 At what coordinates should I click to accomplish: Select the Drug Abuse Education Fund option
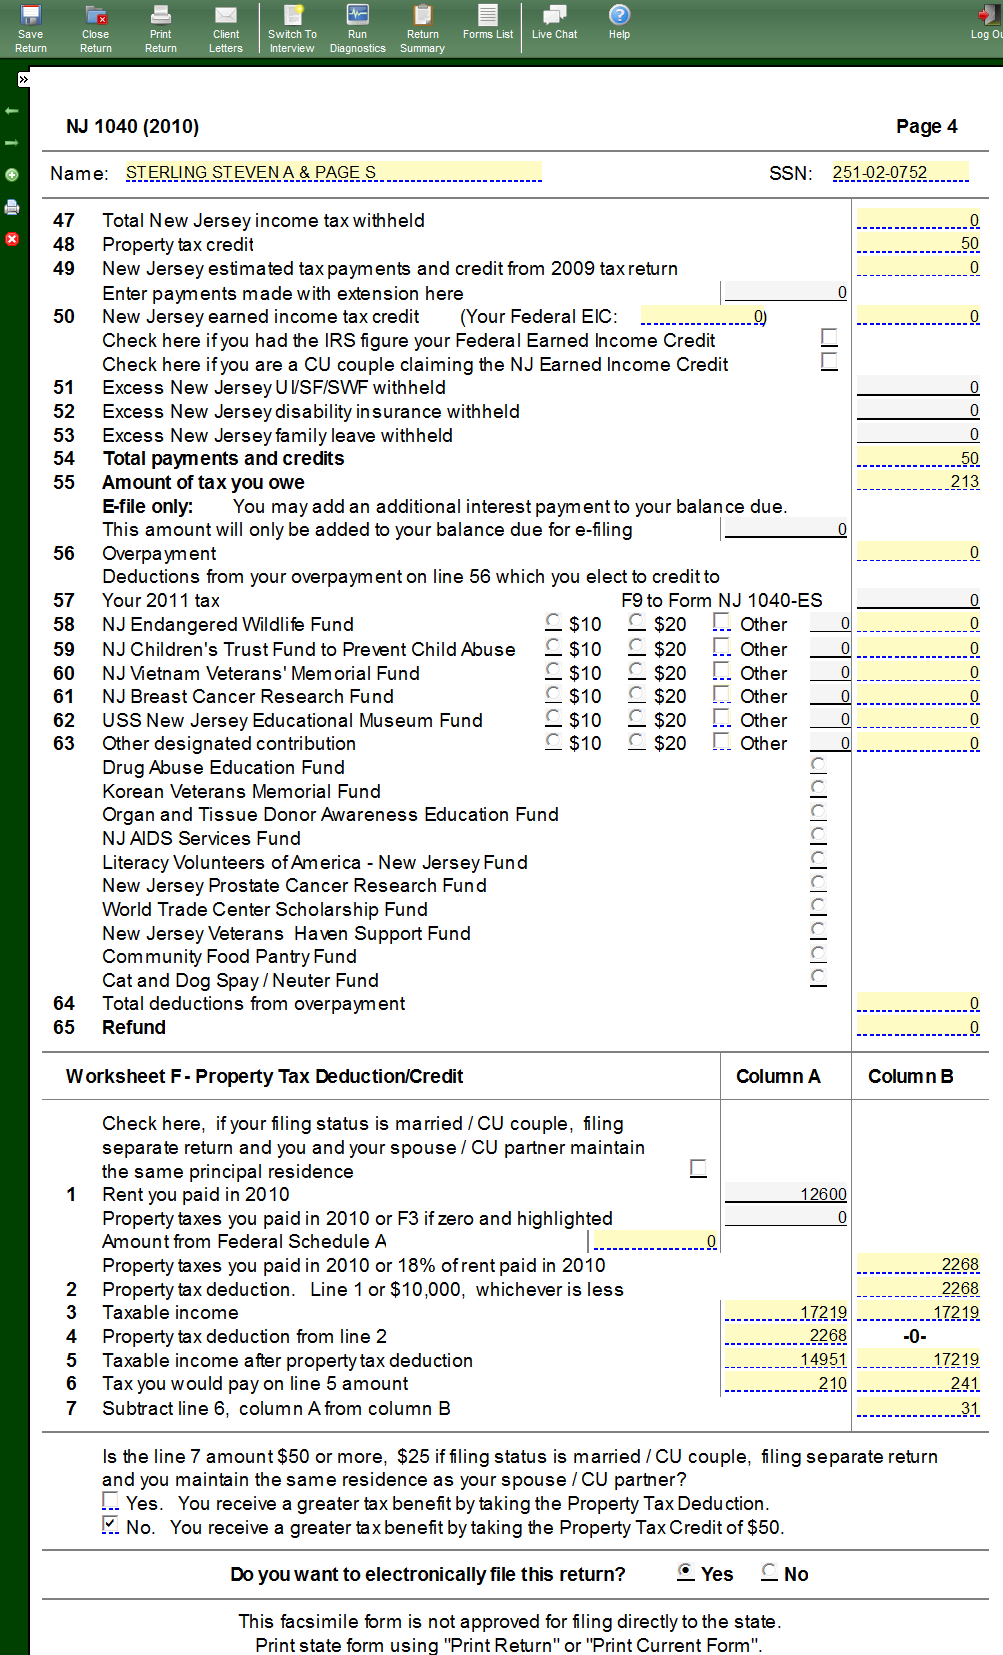point(818,766)
